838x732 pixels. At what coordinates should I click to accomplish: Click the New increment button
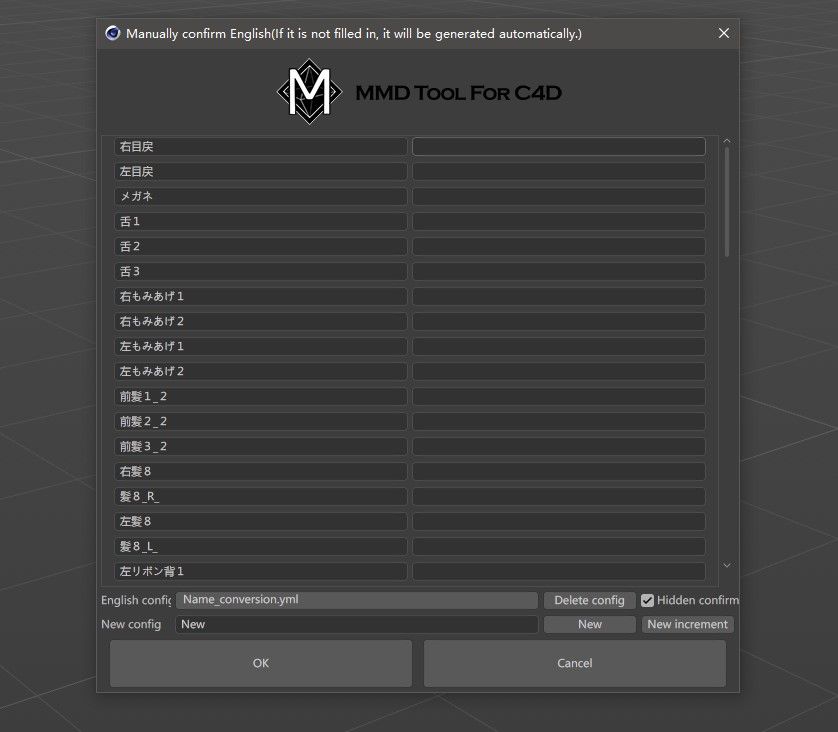pyautogui.click(x=687, y=624)
